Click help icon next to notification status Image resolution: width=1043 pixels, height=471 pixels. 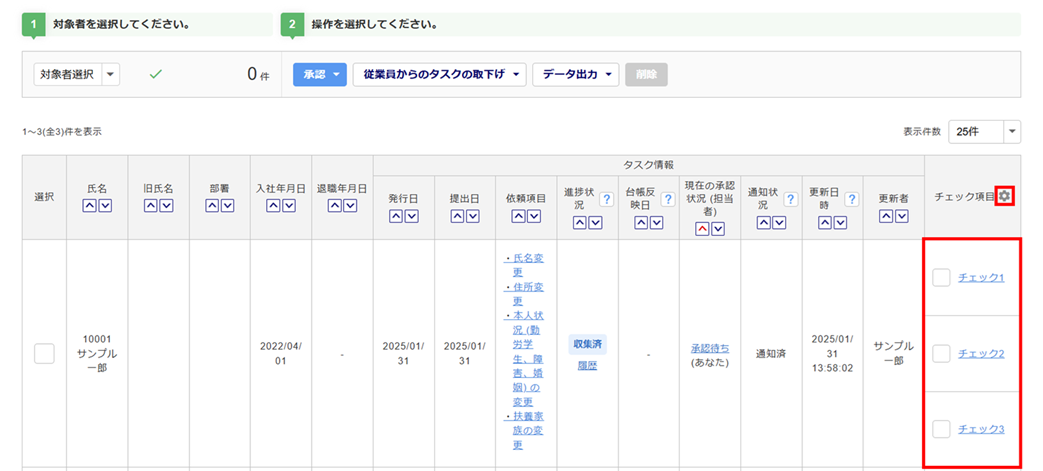(x=791, y=200)
